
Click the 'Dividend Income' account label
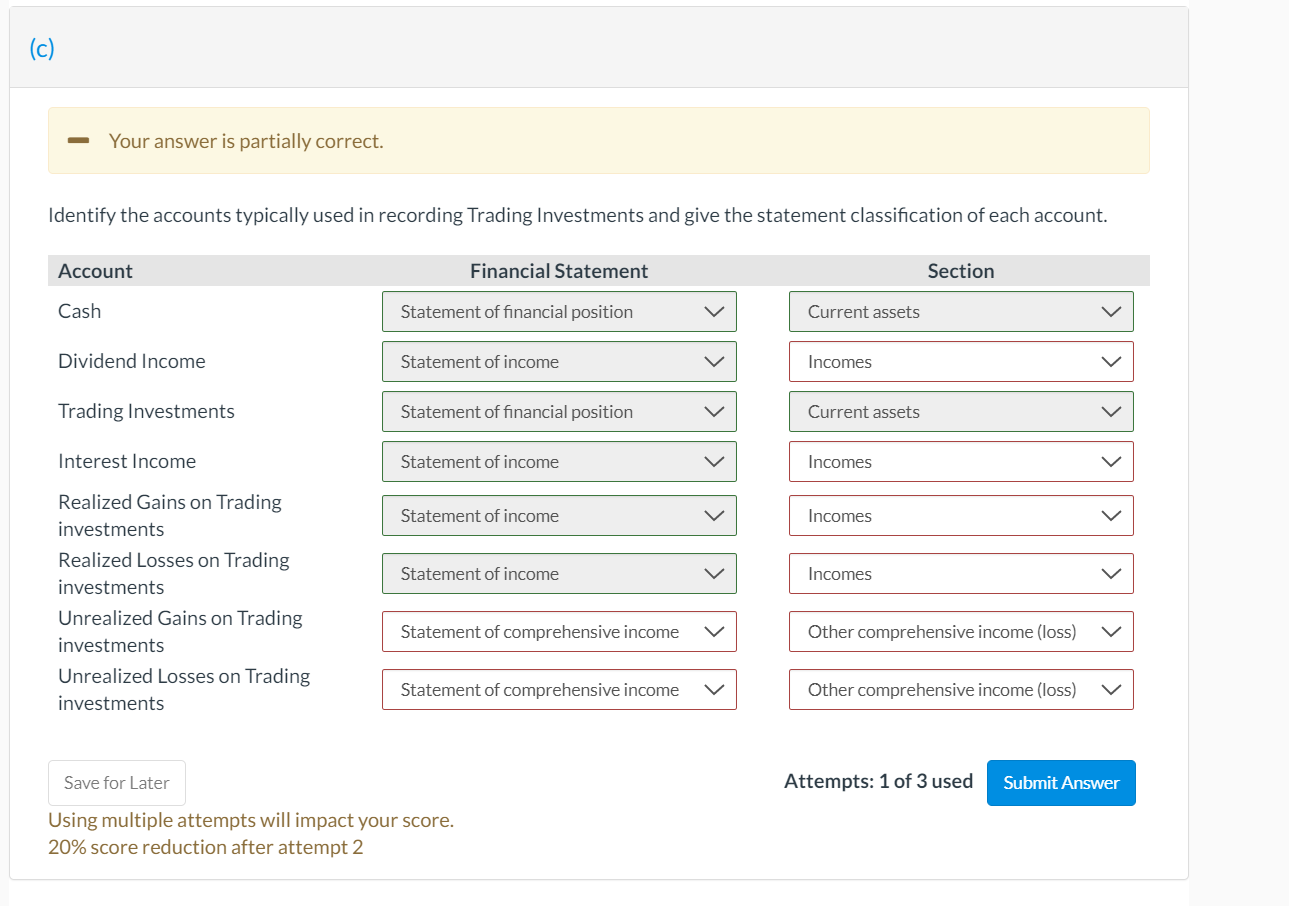point(132,361)
